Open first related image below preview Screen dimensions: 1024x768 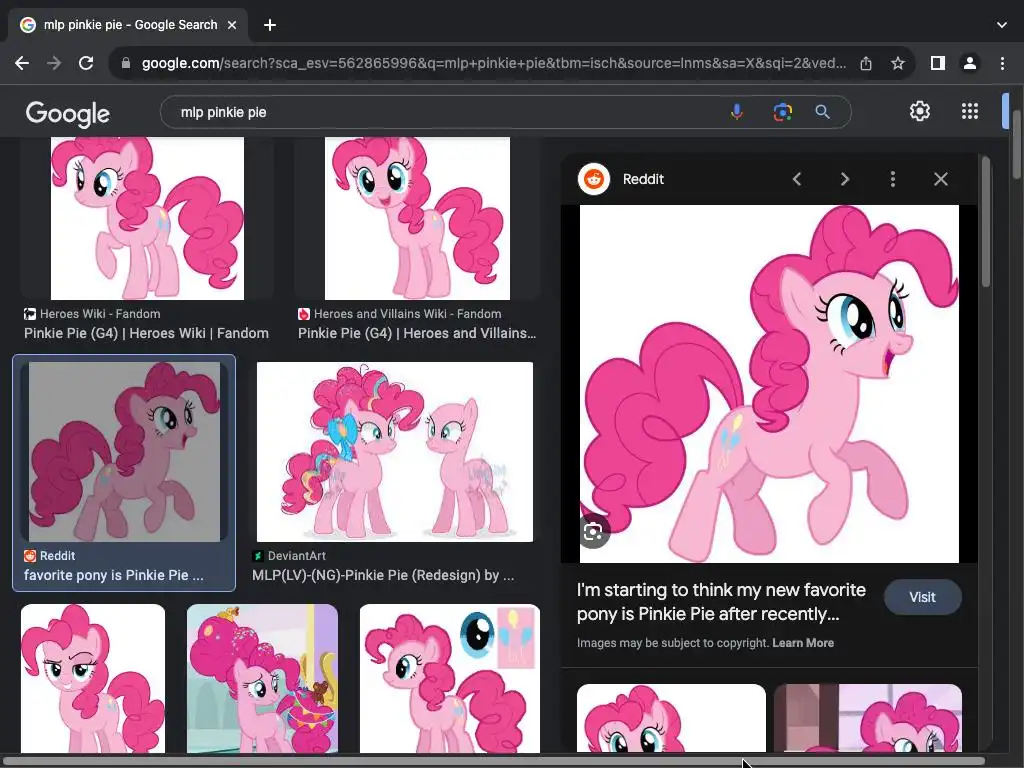671,718
